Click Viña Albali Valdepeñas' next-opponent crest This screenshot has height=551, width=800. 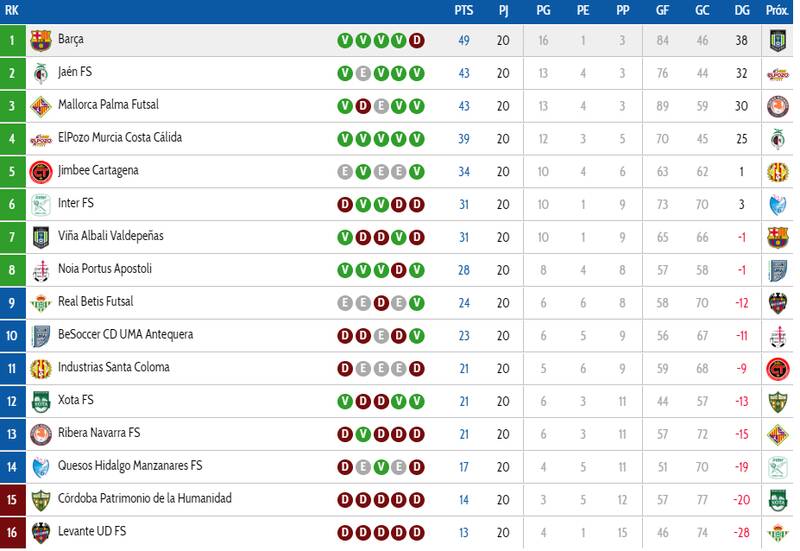coord(777,238)
